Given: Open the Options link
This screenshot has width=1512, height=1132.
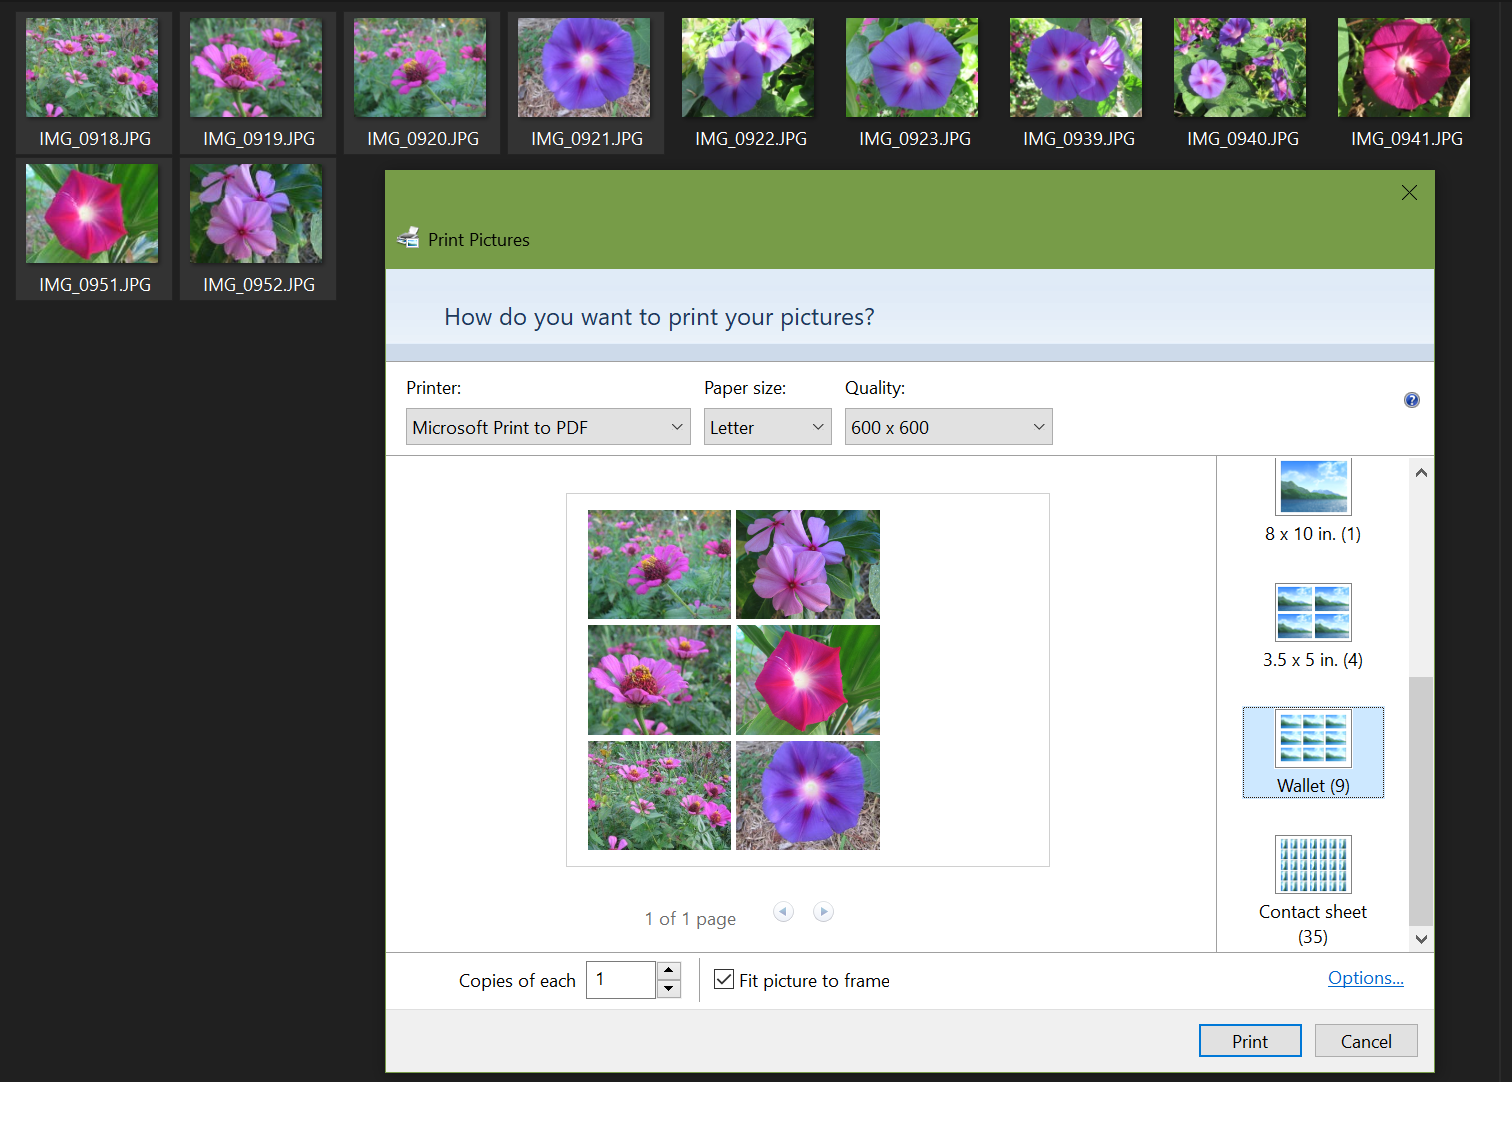Looking at the screenshot, I should [1366, 978].
